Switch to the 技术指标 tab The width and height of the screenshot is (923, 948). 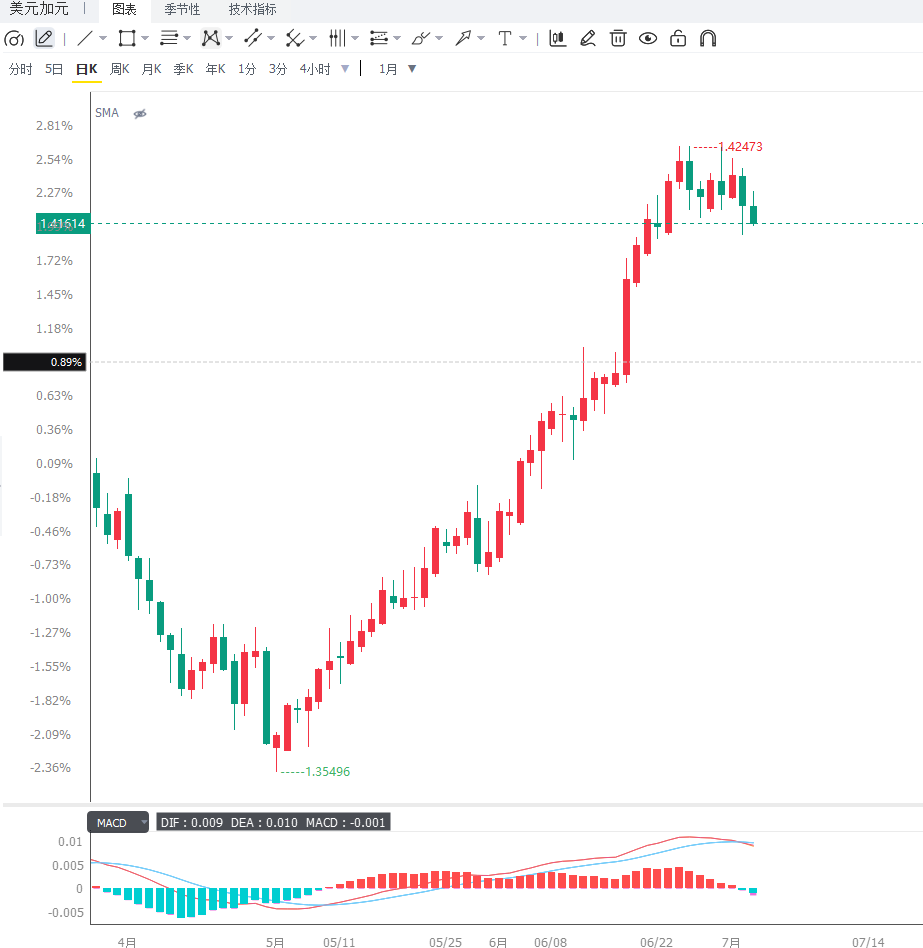(253, 10)
